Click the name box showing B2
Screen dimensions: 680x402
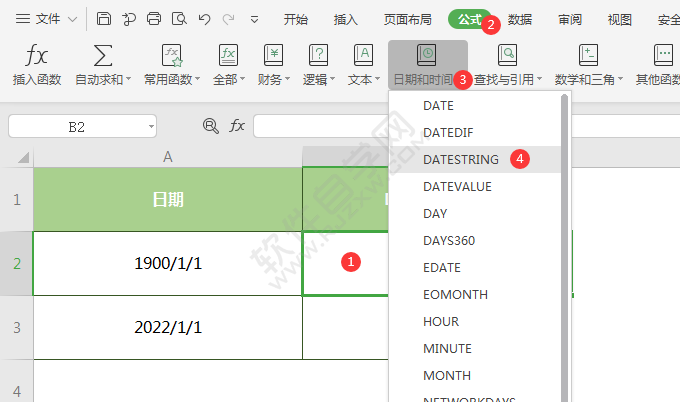pyautogui.click(x=82, y=126)
